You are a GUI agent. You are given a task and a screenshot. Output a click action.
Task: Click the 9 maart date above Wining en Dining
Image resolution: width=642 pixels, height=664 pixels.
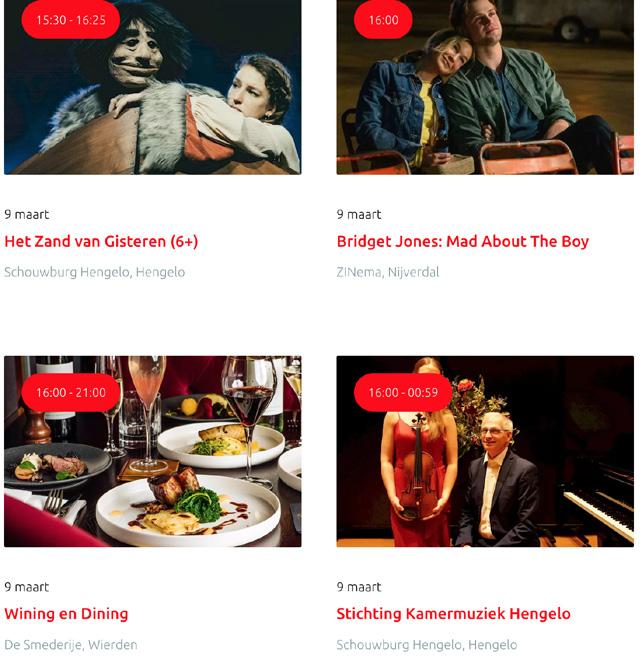[27, 587]
